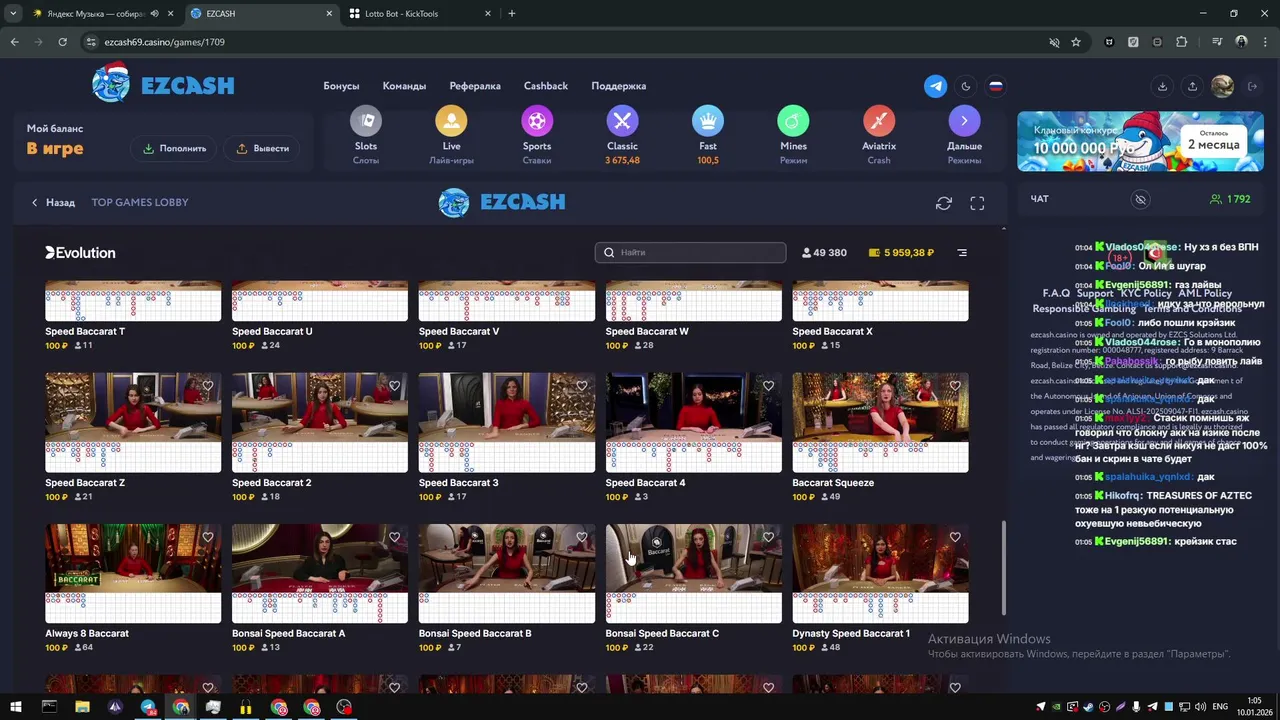Bookmark this page with star icon
The height and width of the screenshot is (720, 1280).
1076,42
